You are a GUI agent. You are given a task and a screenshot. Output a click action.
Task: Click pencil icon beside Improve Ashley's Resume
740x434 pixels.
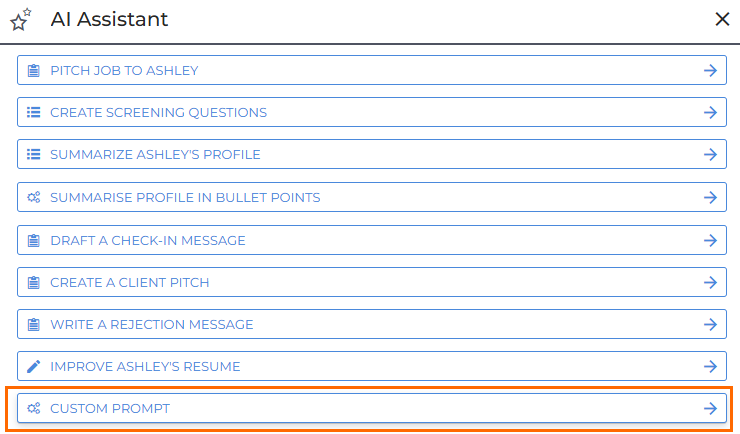(x=34, y=367)
